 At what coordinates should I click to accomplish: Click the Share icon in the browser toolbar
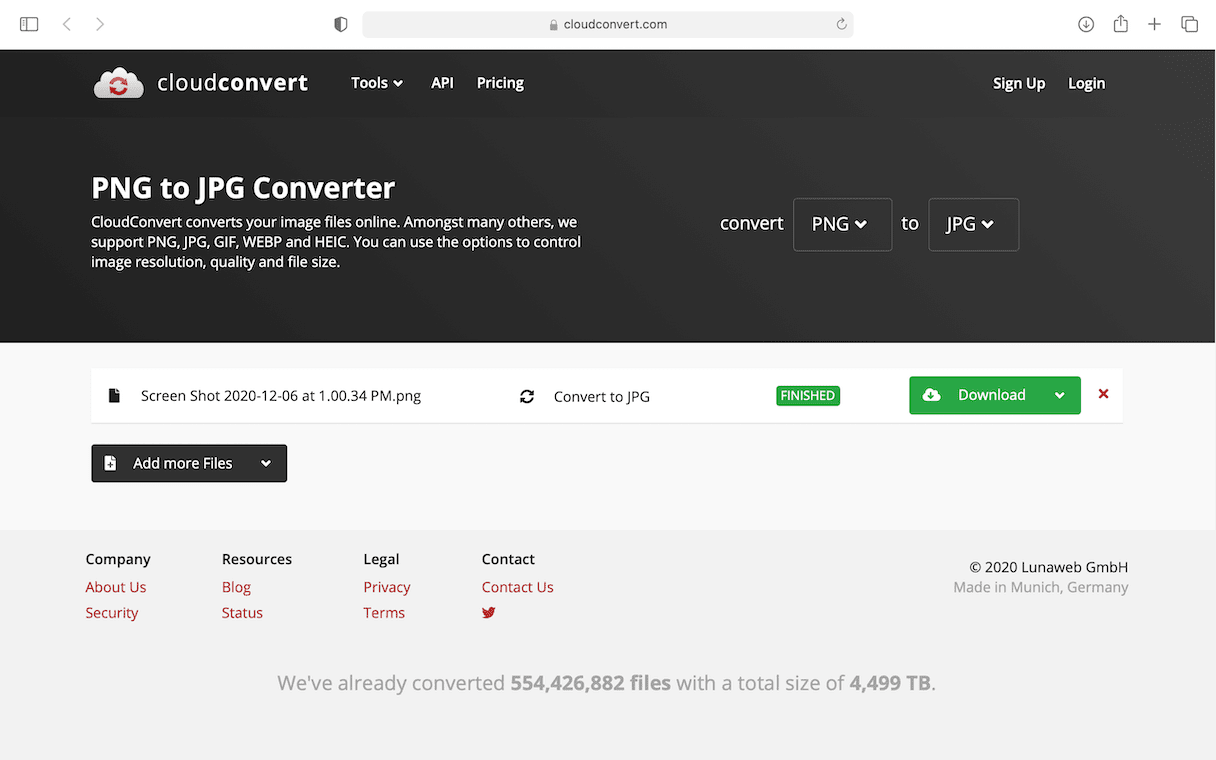point(1120,23)
